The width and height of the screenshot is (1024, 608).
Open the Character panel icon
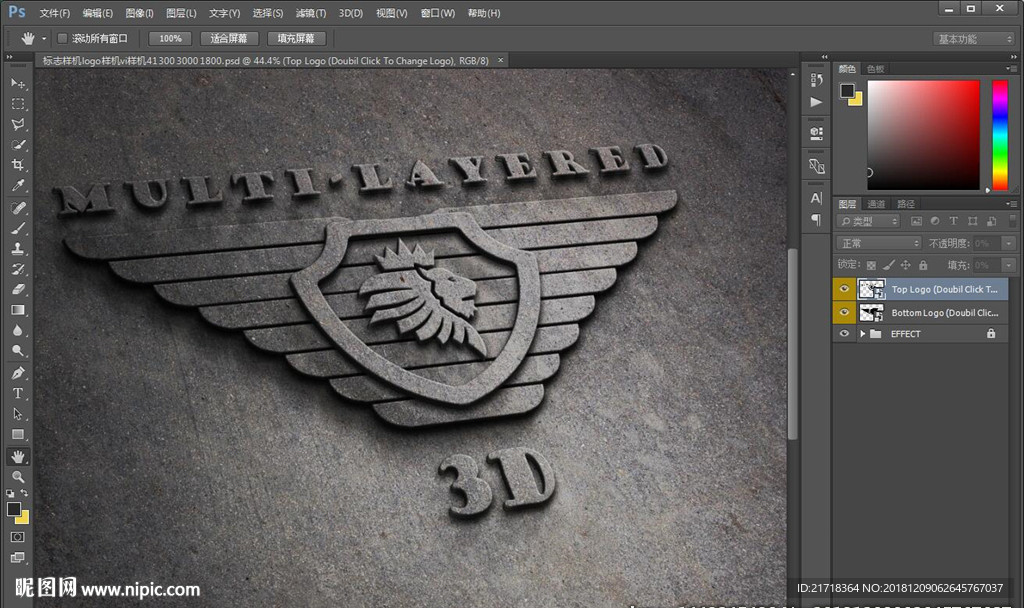(816, 198)
